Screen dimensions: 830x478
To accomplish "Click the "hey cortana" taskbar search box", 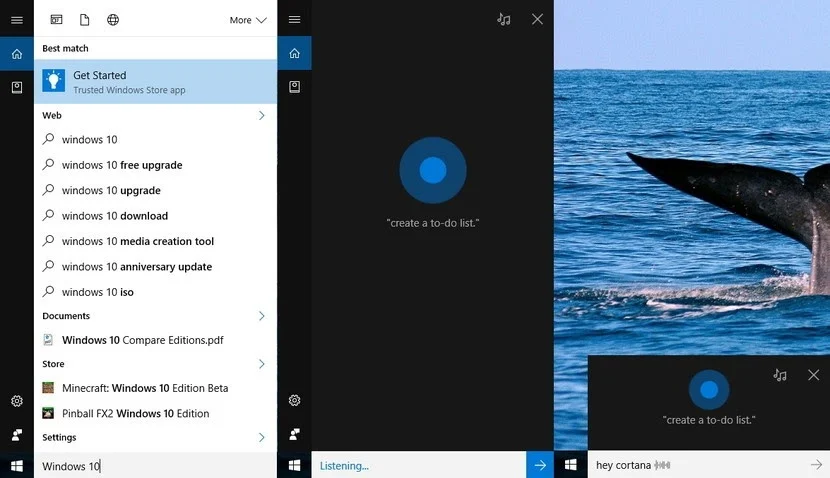I will [709, 465].
